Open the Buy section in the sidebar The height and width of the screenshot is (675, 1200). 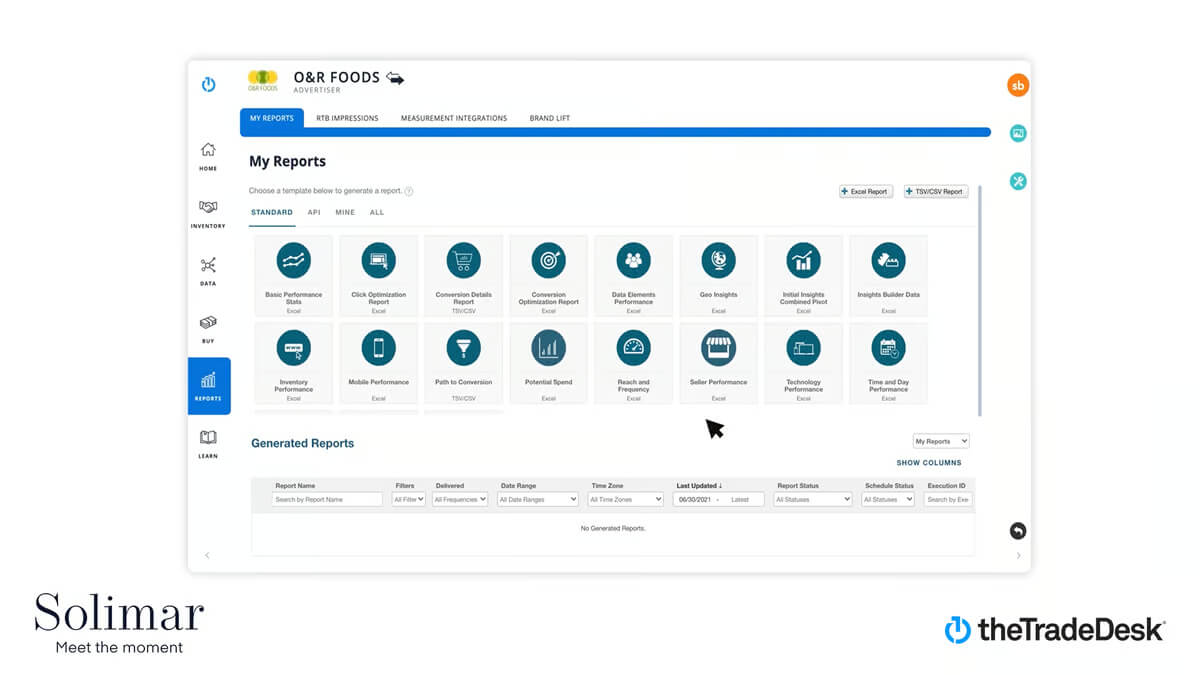[x=208, y=328]
